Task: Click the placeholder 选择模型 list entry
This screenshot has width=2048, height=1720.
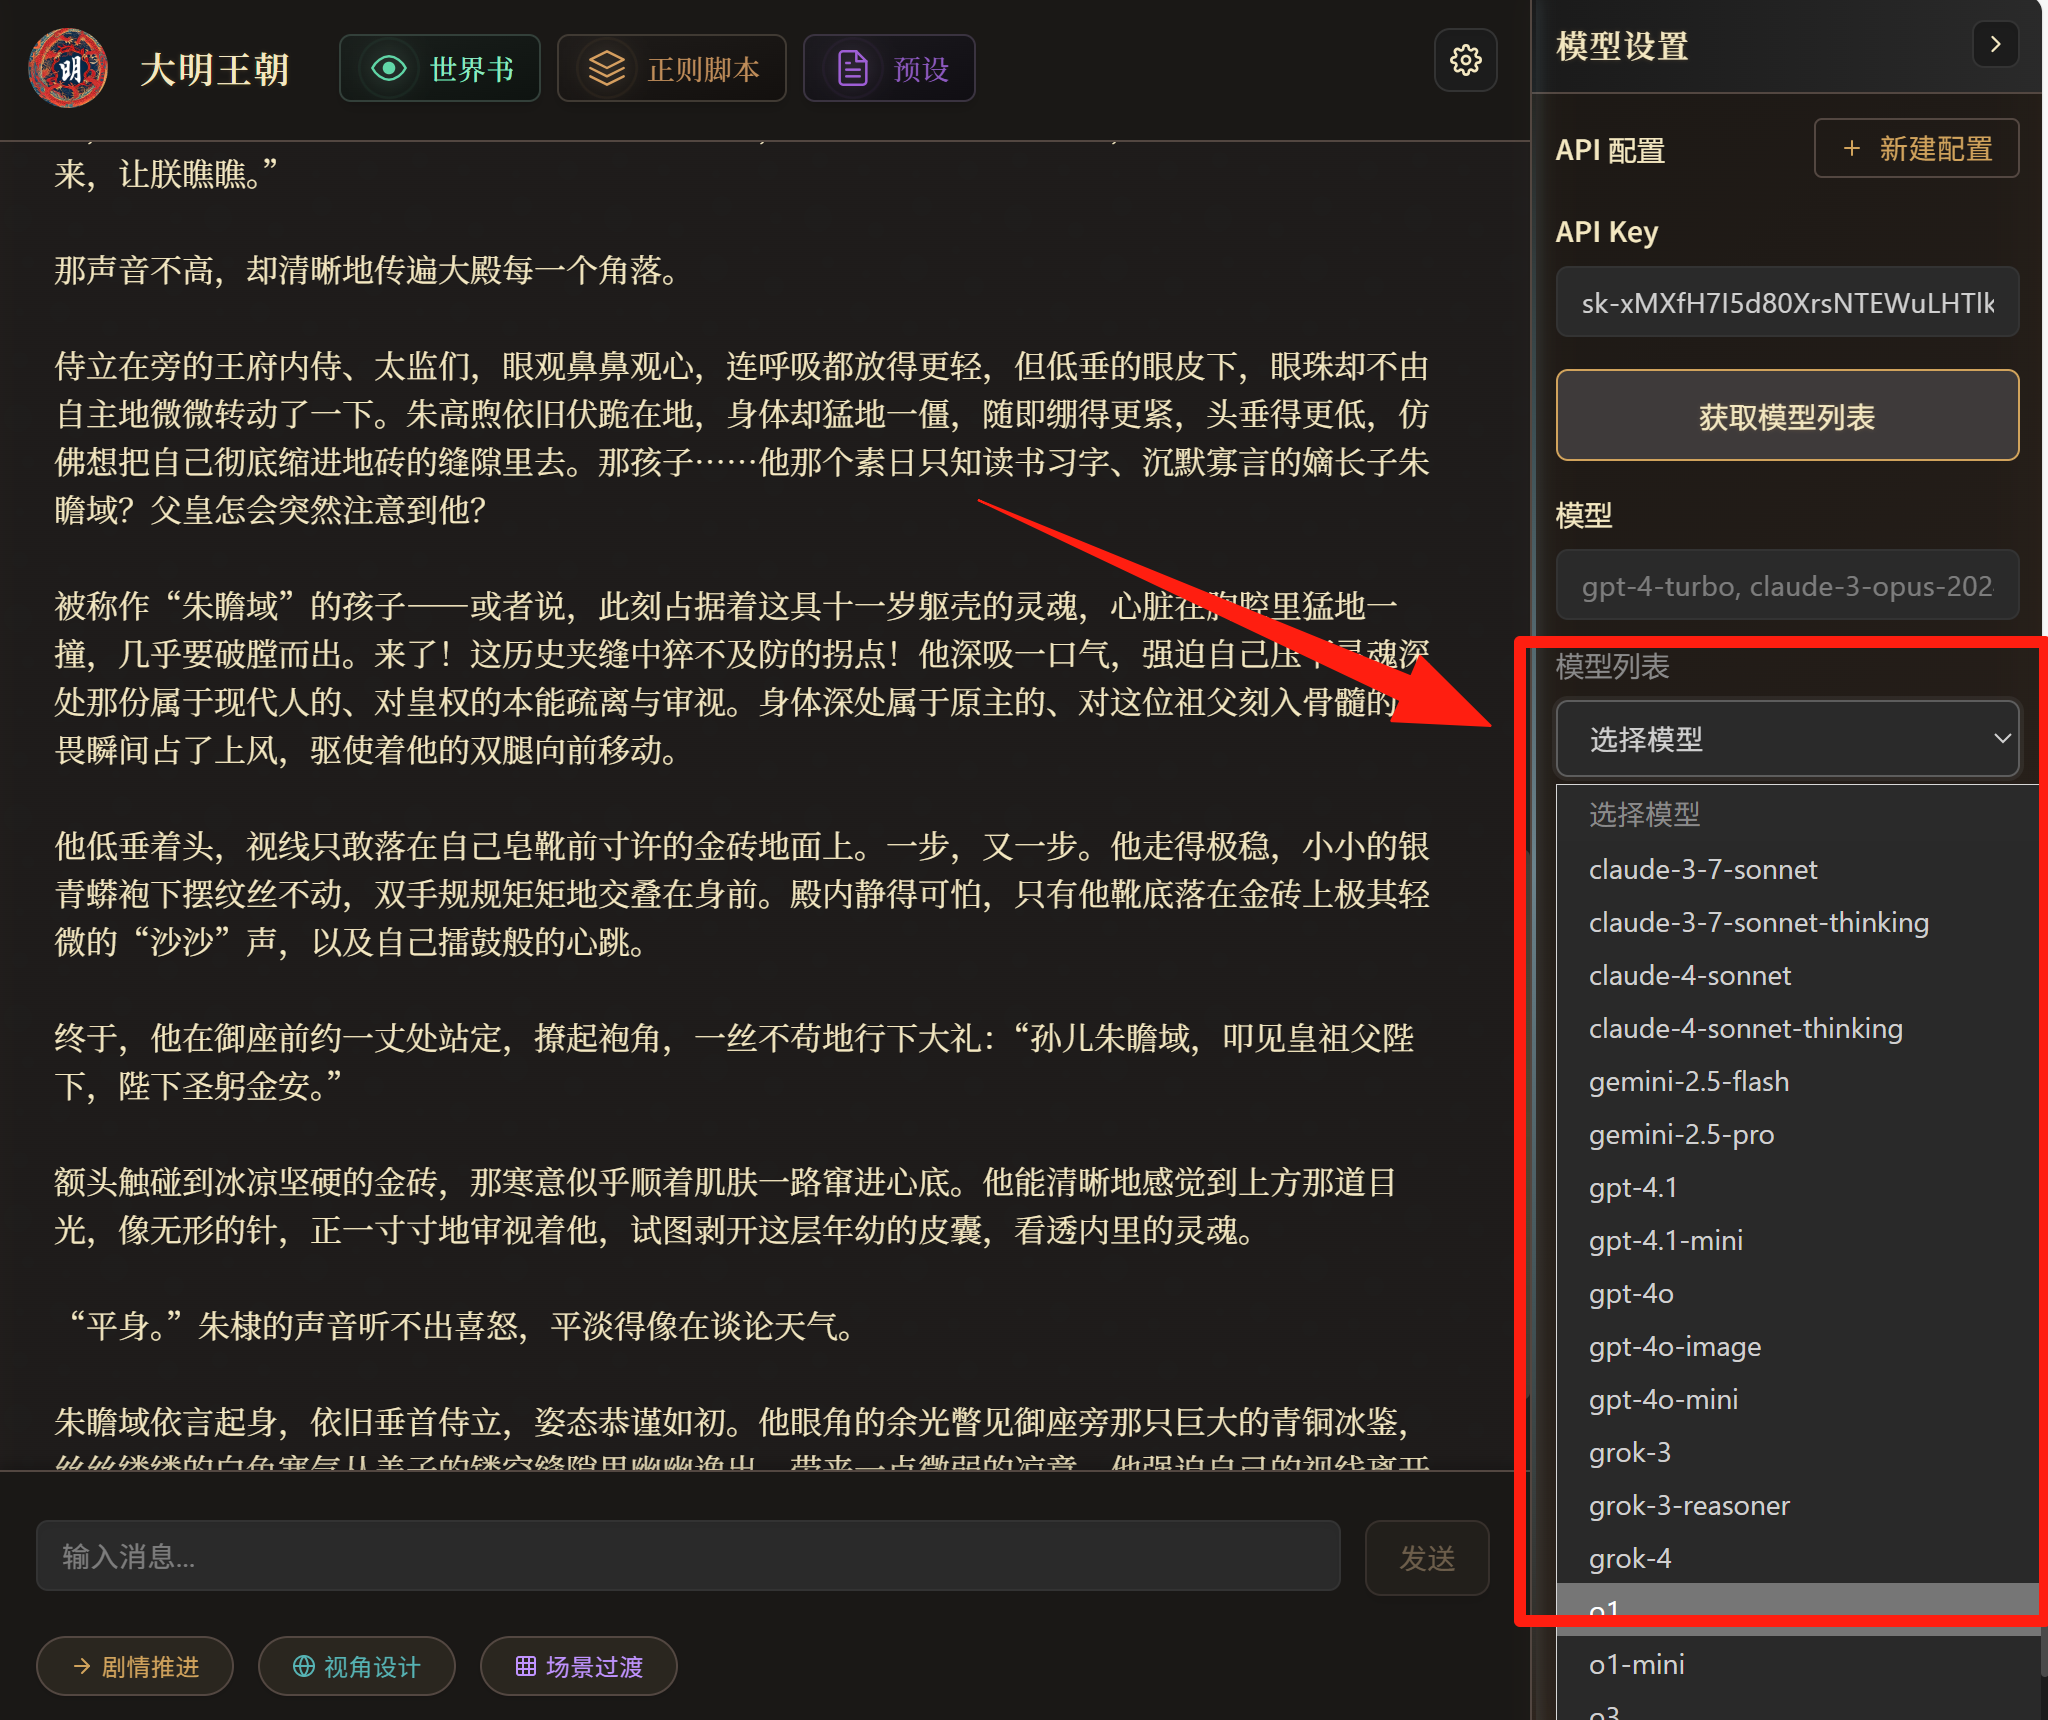Action: tap(1797, 814)
